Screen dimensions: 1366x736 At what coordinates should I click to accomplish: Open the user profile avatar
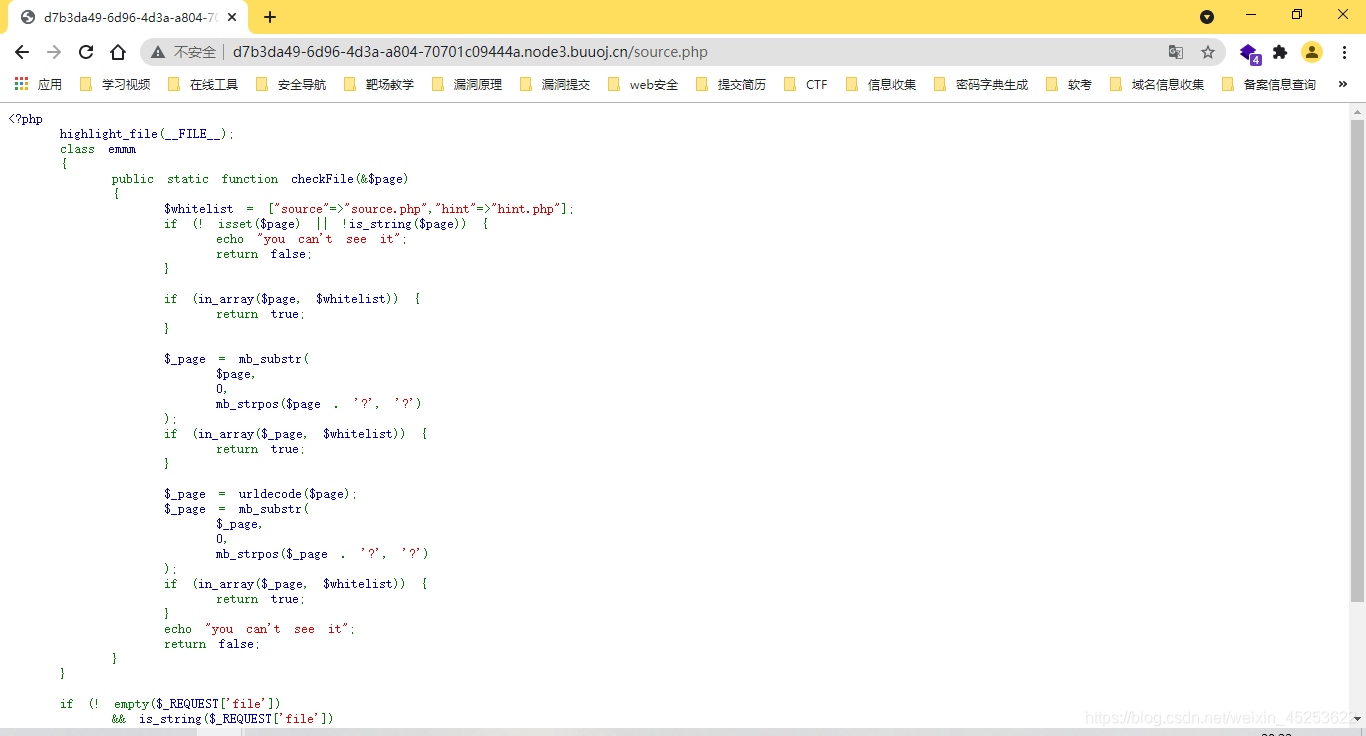[1312, 52]
